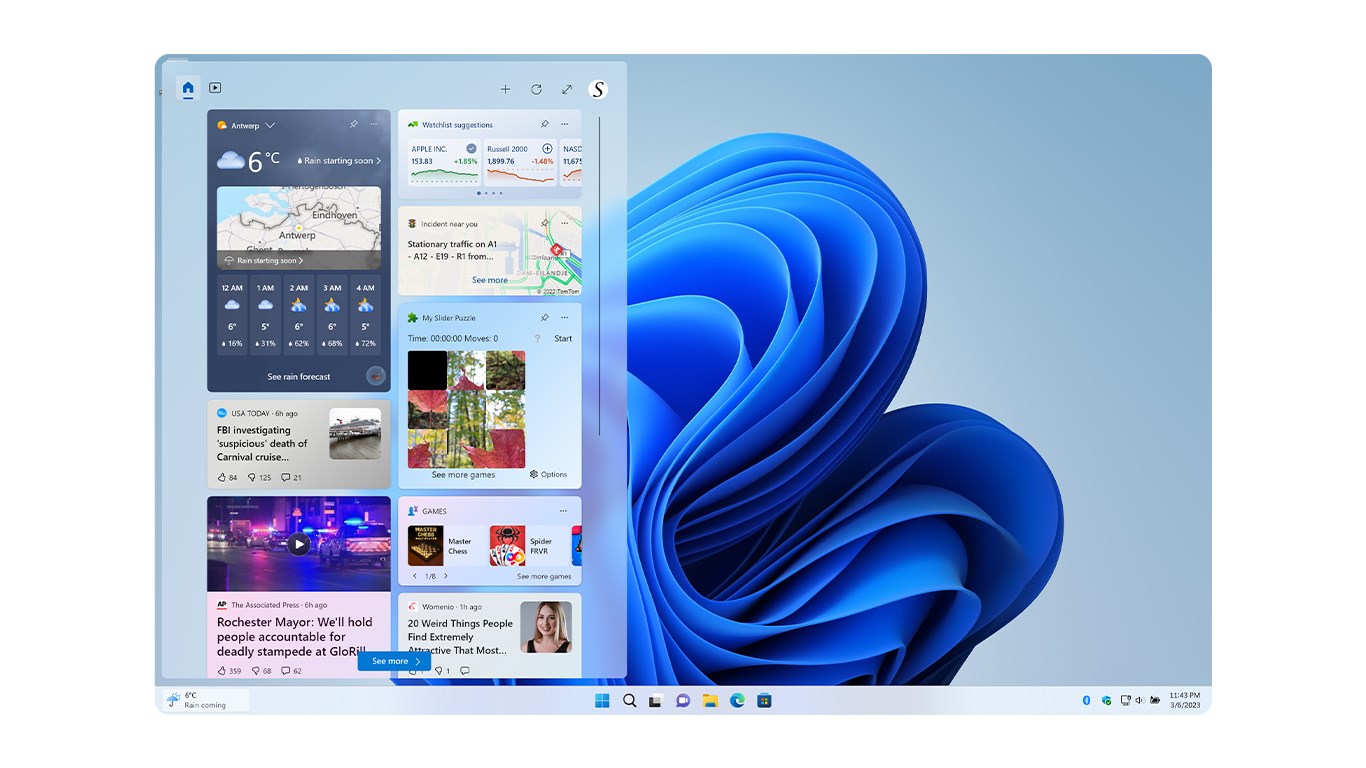1366x768 pixels.
Task: Open slider puzzle help question mark
Action: tap(537, 339)
